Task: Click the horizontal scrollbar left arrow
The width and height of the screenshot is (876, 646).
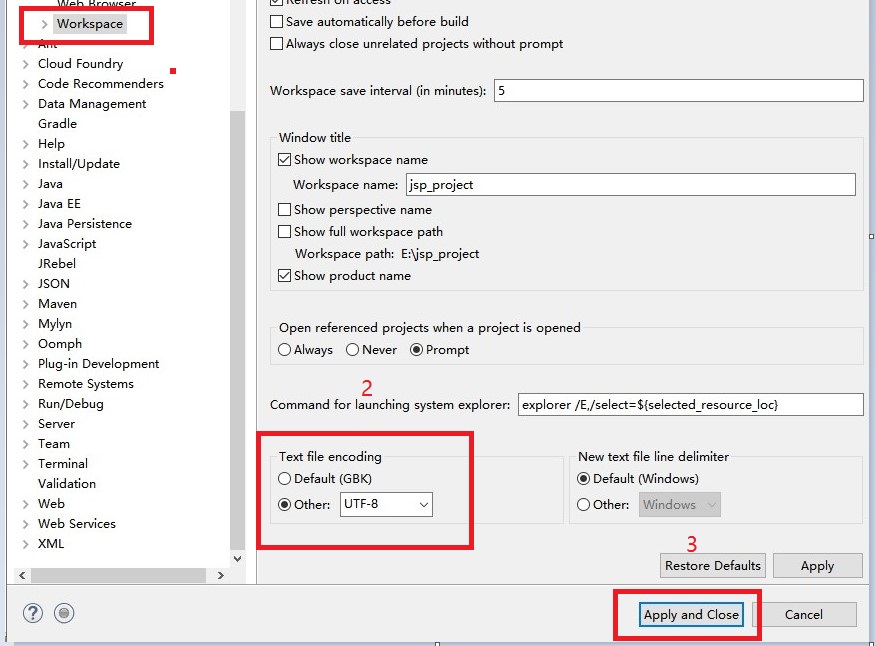Action: pos(22,576)
